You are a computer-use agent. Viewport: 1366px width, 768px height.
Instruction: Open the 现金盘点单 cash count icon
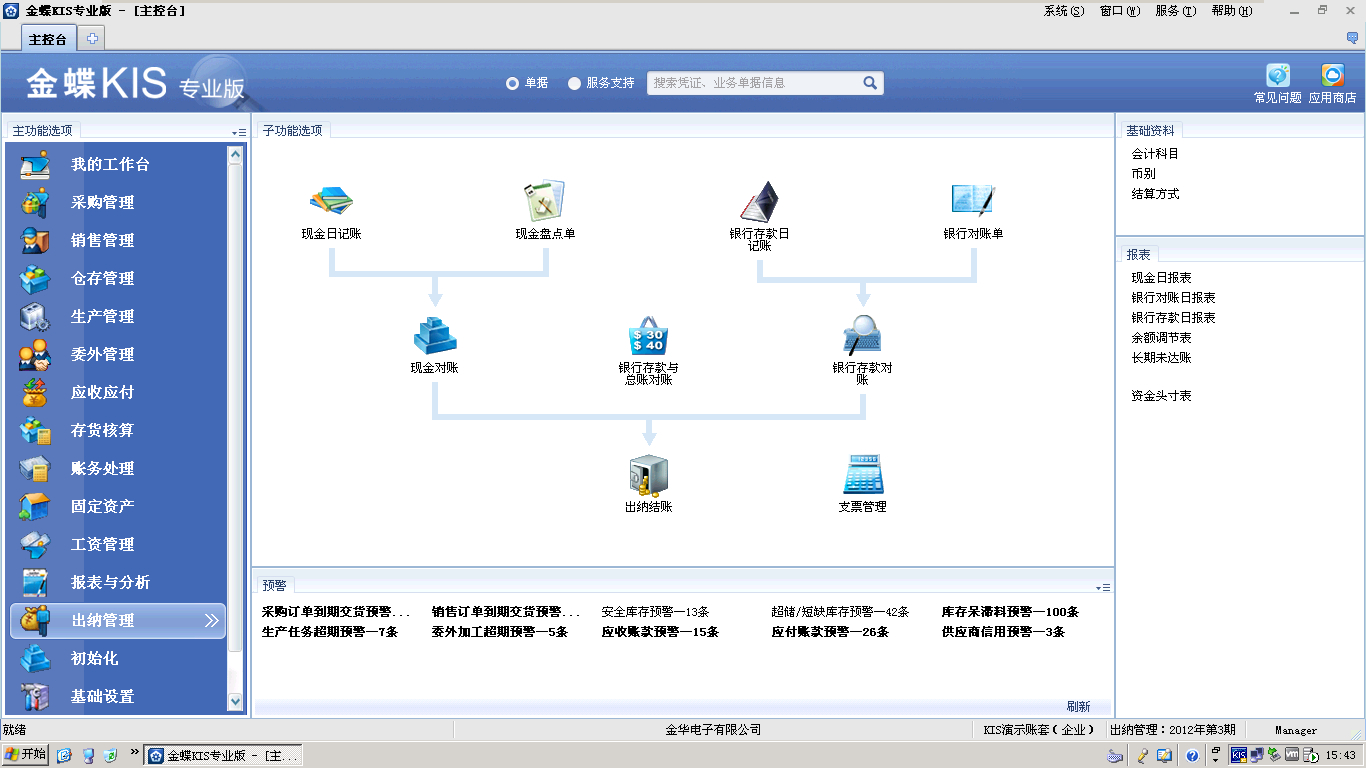point(545,201)
